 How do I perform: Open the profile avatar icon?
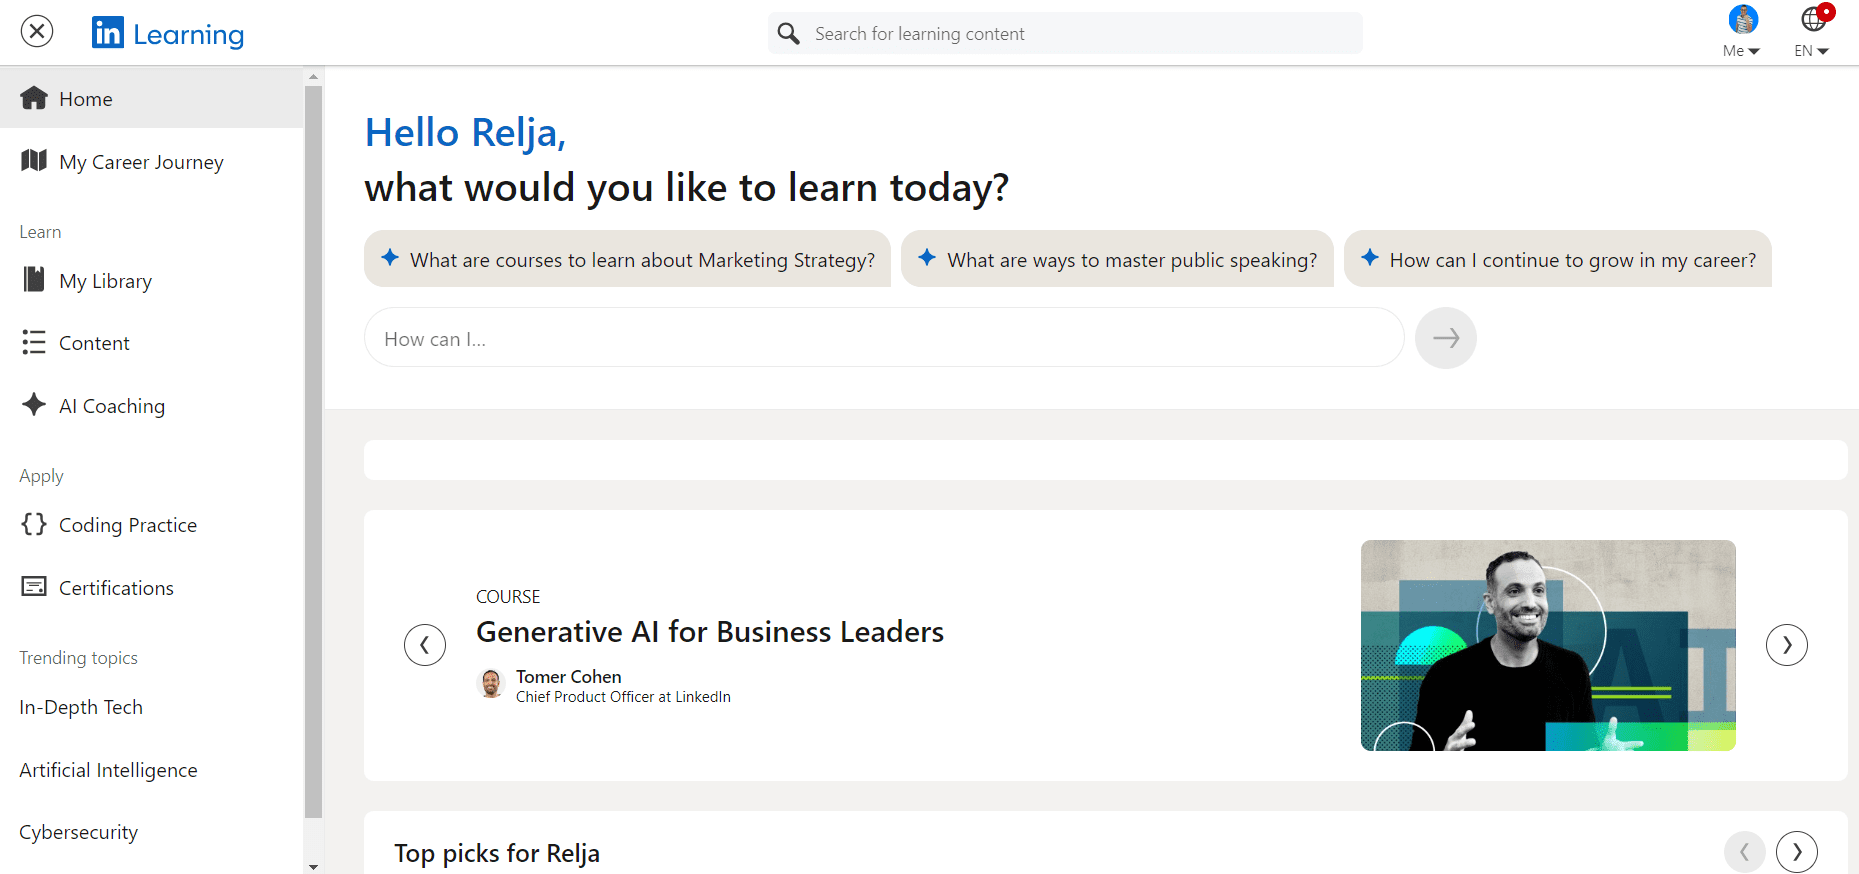(1743, 19)
